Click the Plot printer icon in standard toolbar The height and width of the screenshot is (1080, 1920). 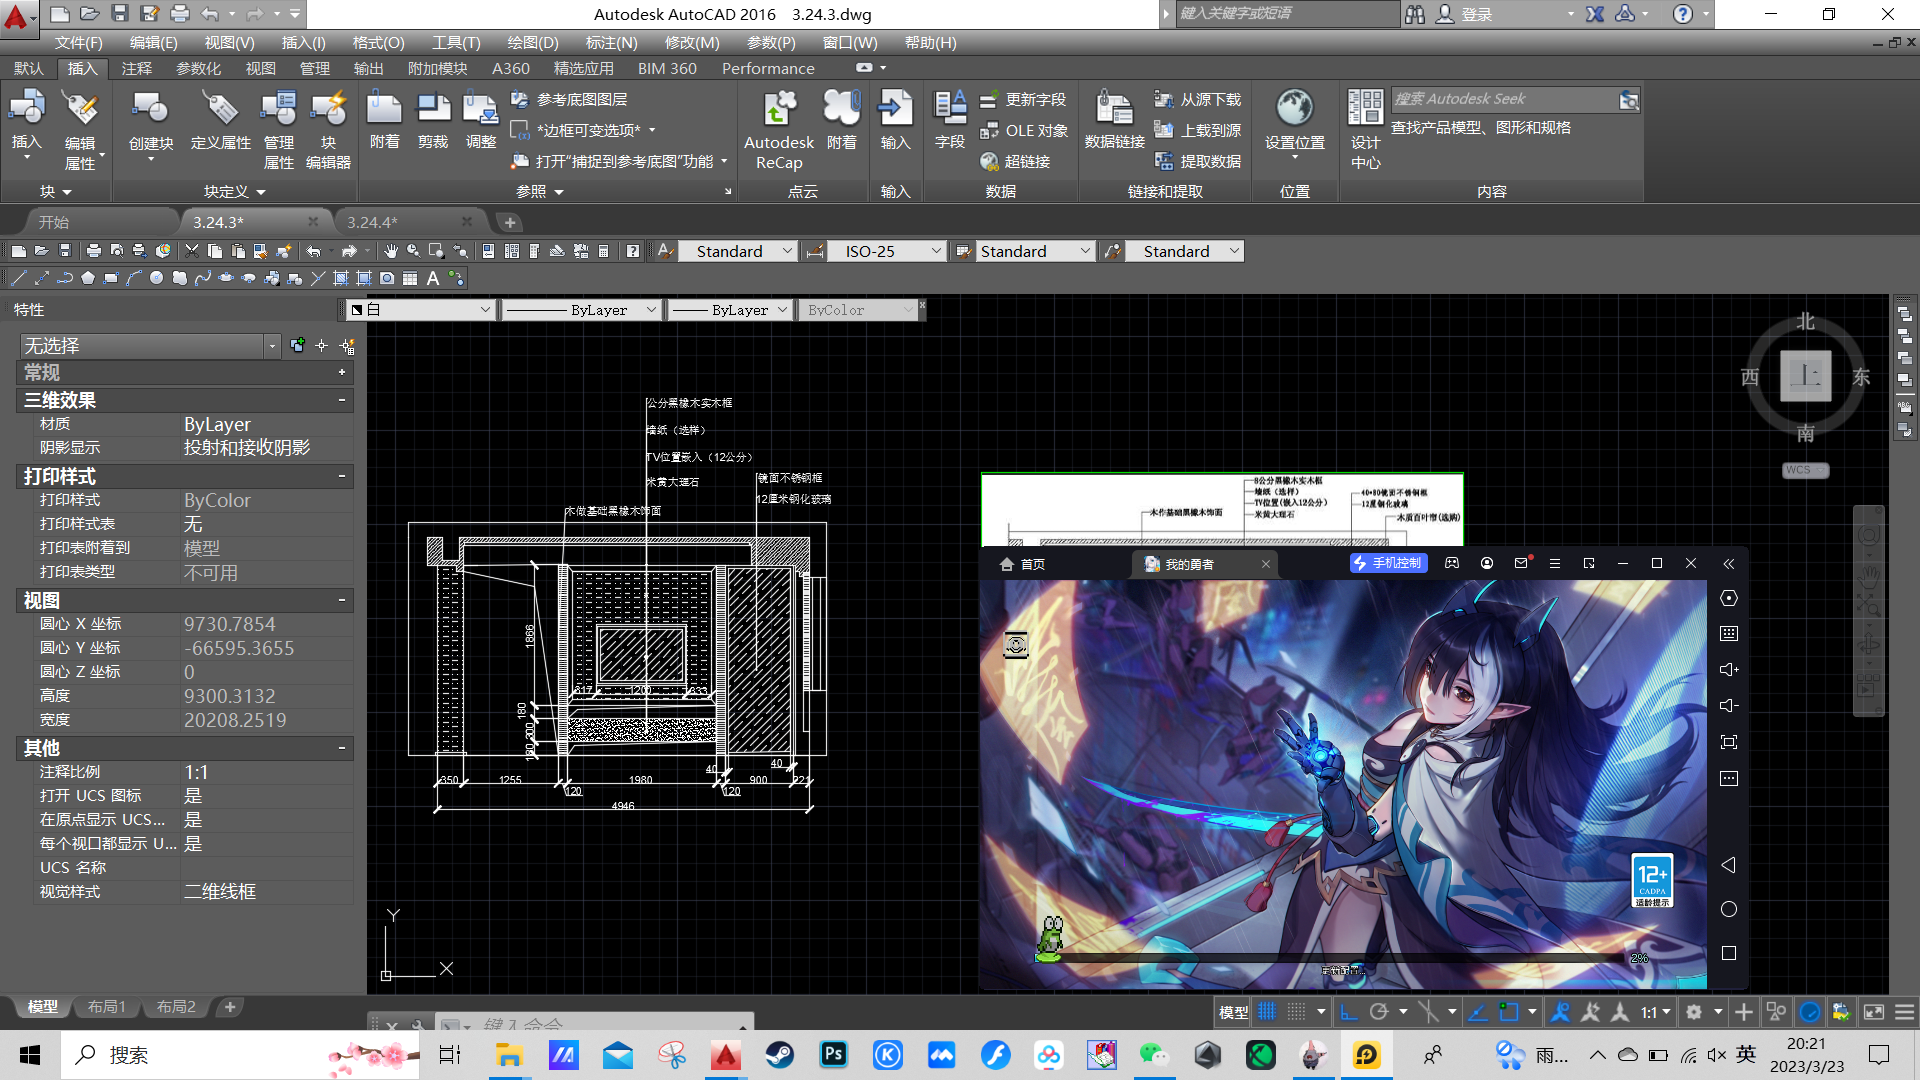click(93, 251)
